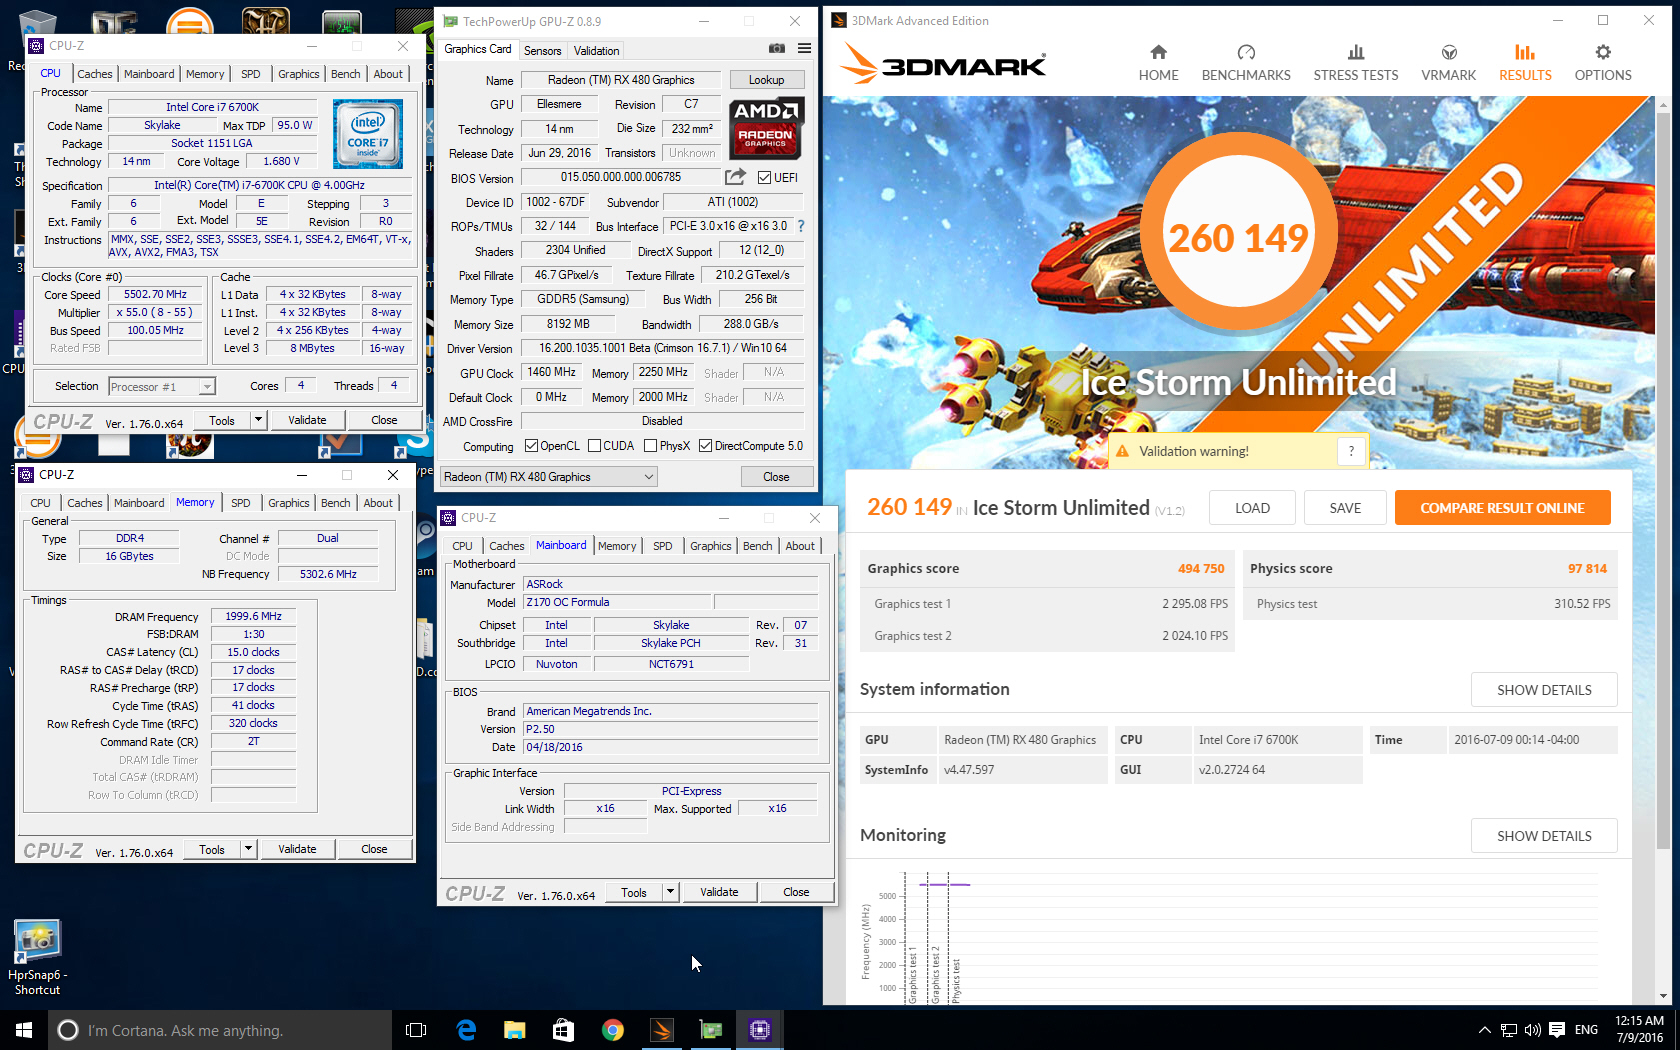Click the GPU-Z screenshot camera icon
1680x1050 pixels.
pos(777,49)
